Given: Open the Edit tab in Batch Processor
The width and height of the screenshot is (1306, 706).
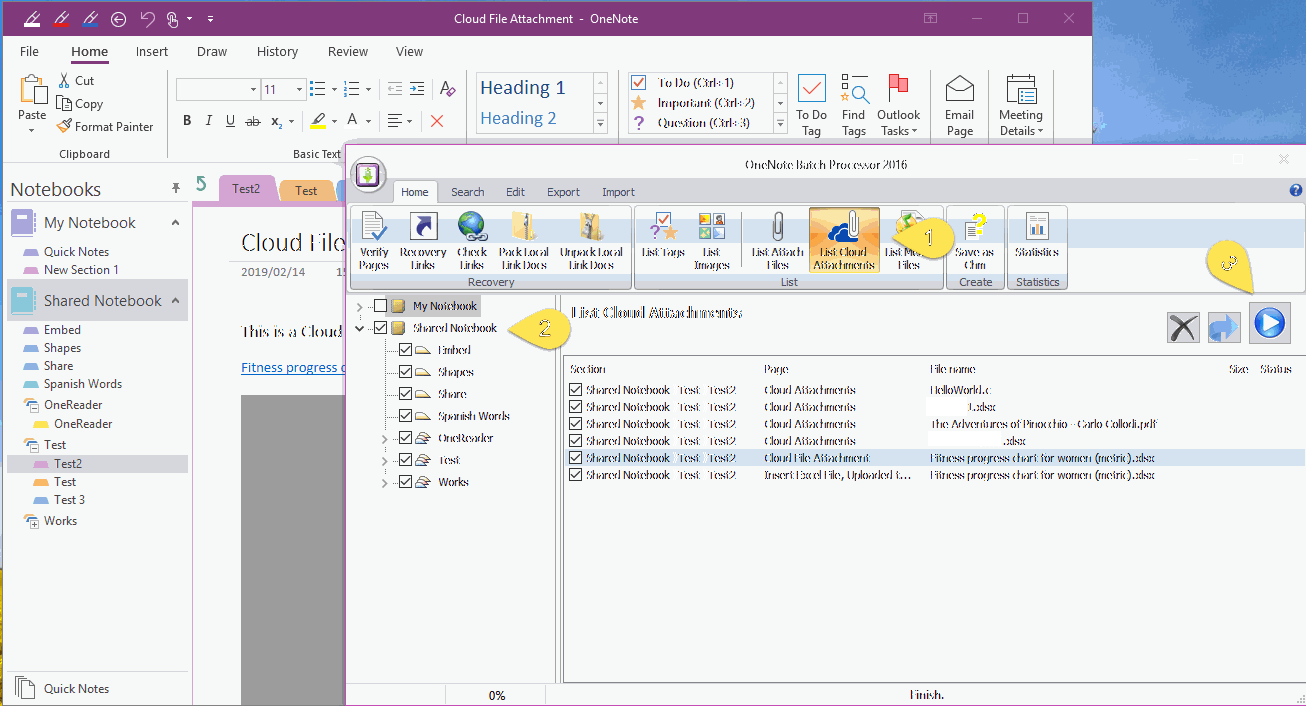Looking at the screenshot, I should tap(515, 192).
